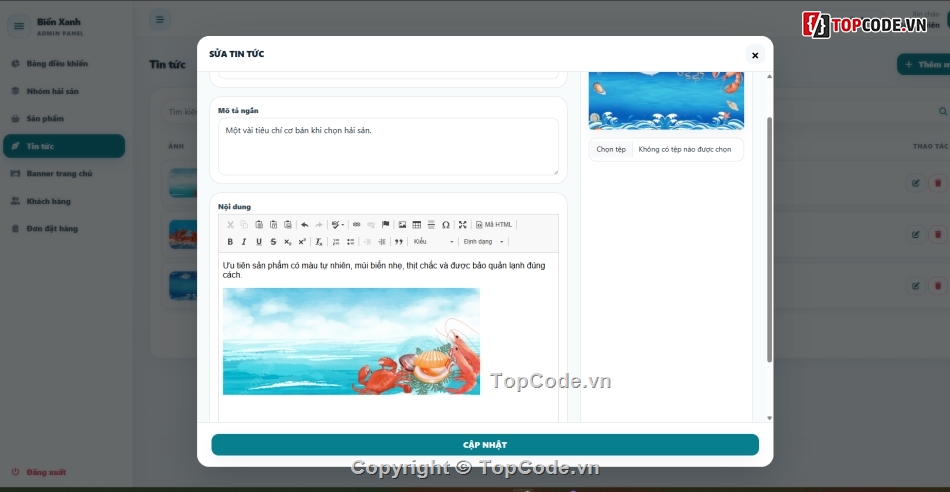Screen dimensions: 950x492
Task: Click the Không có tệp nào được chọn text
Action: point(685,150)
